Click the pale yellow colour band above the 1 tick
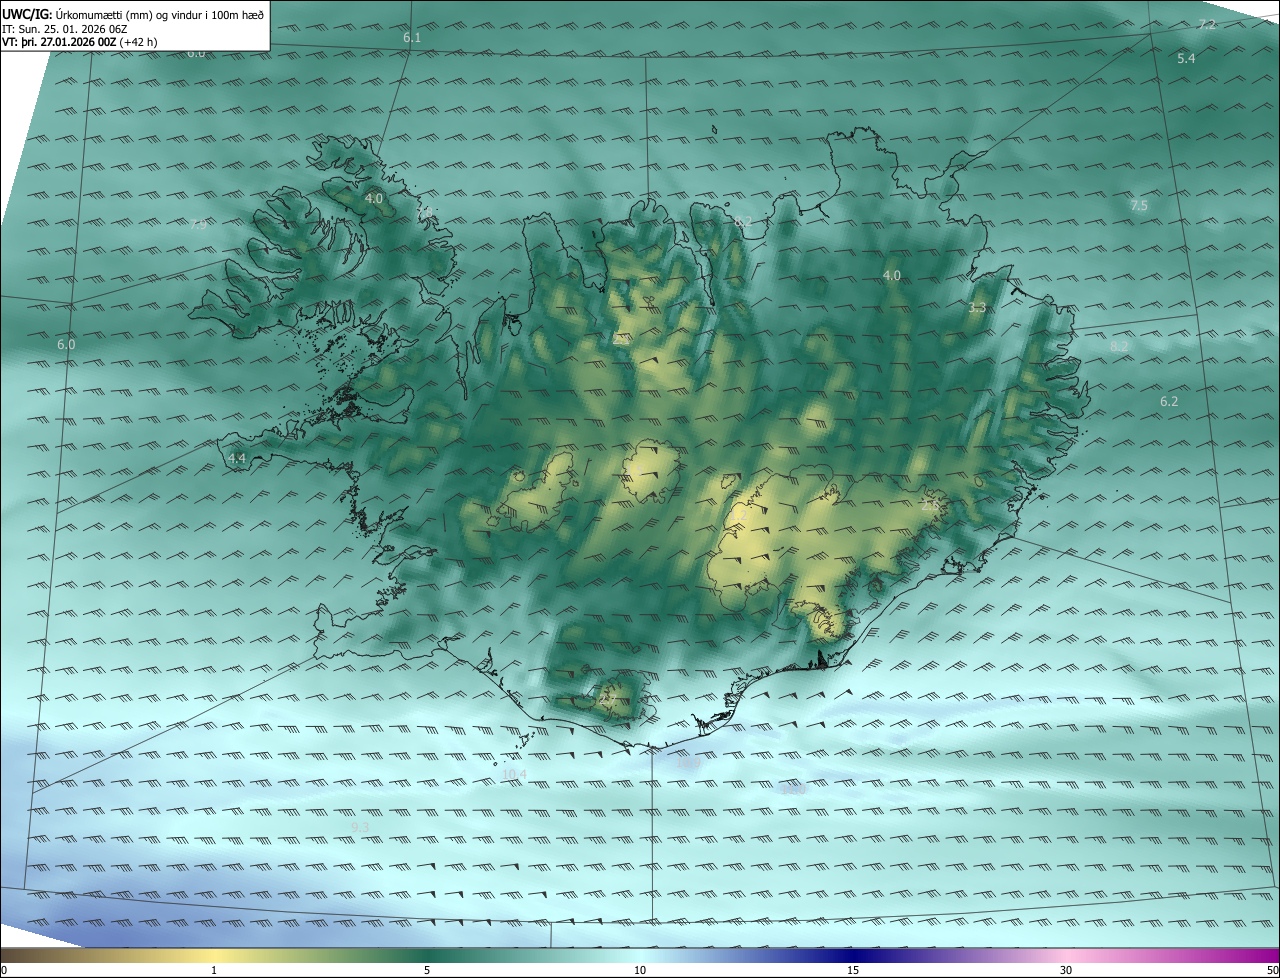Image resolution: width=1280 pixels, height=978 pixels. (214, 955)
